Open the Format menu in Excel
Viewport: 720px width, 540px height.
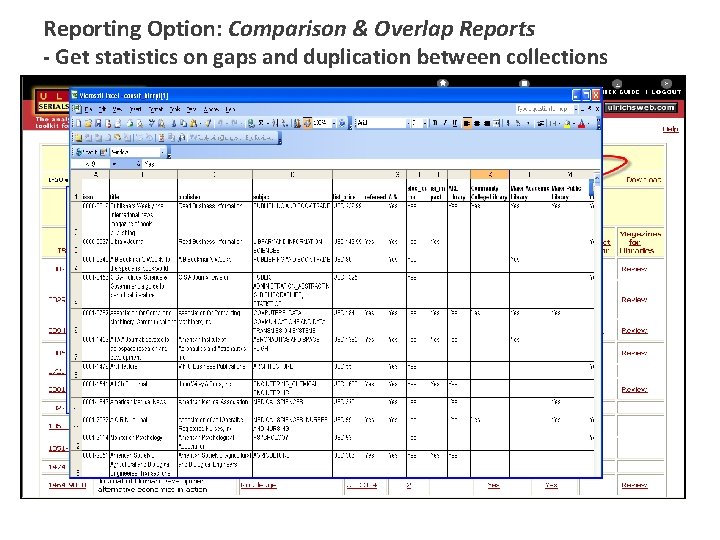156,109
